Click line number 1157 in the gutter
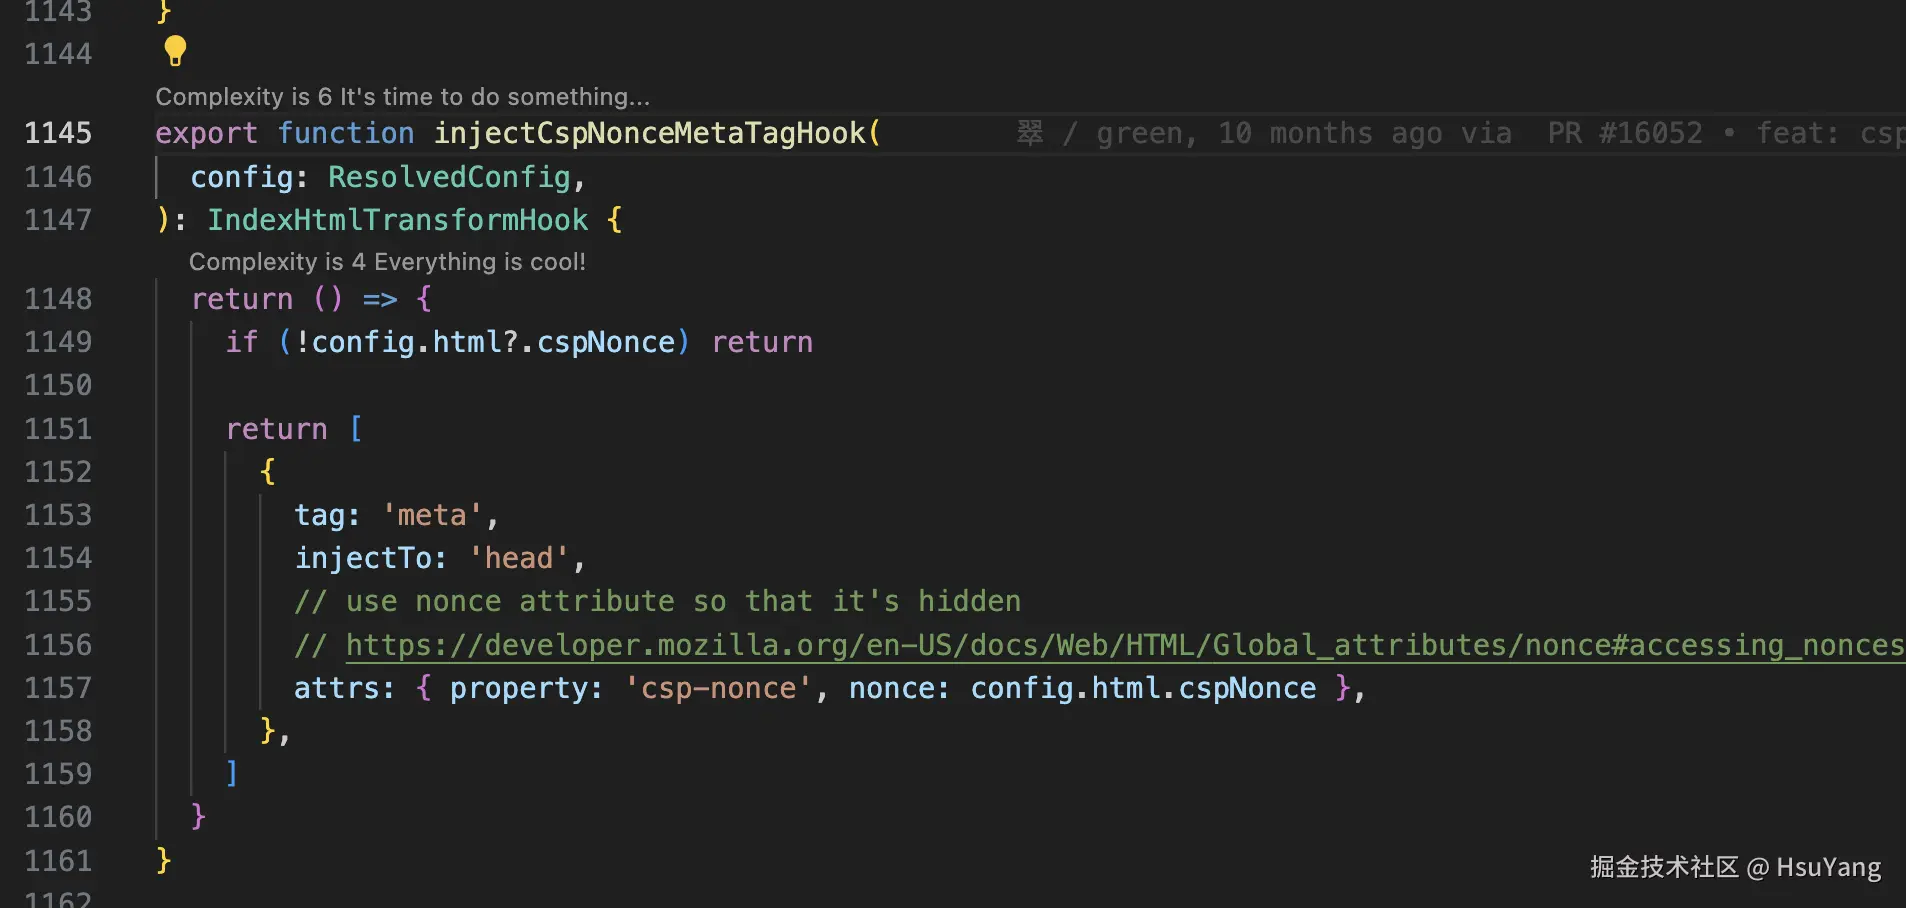Image resolution: width=1906 pixels, height=908 pixels. [58, 688]
